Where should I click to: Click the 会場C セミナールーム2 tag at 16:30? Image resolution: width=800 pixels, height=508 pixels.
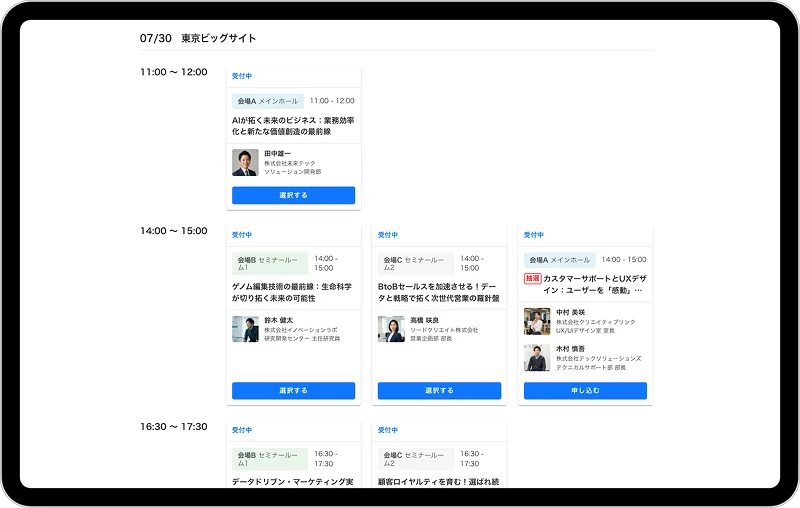click(415, 459)
